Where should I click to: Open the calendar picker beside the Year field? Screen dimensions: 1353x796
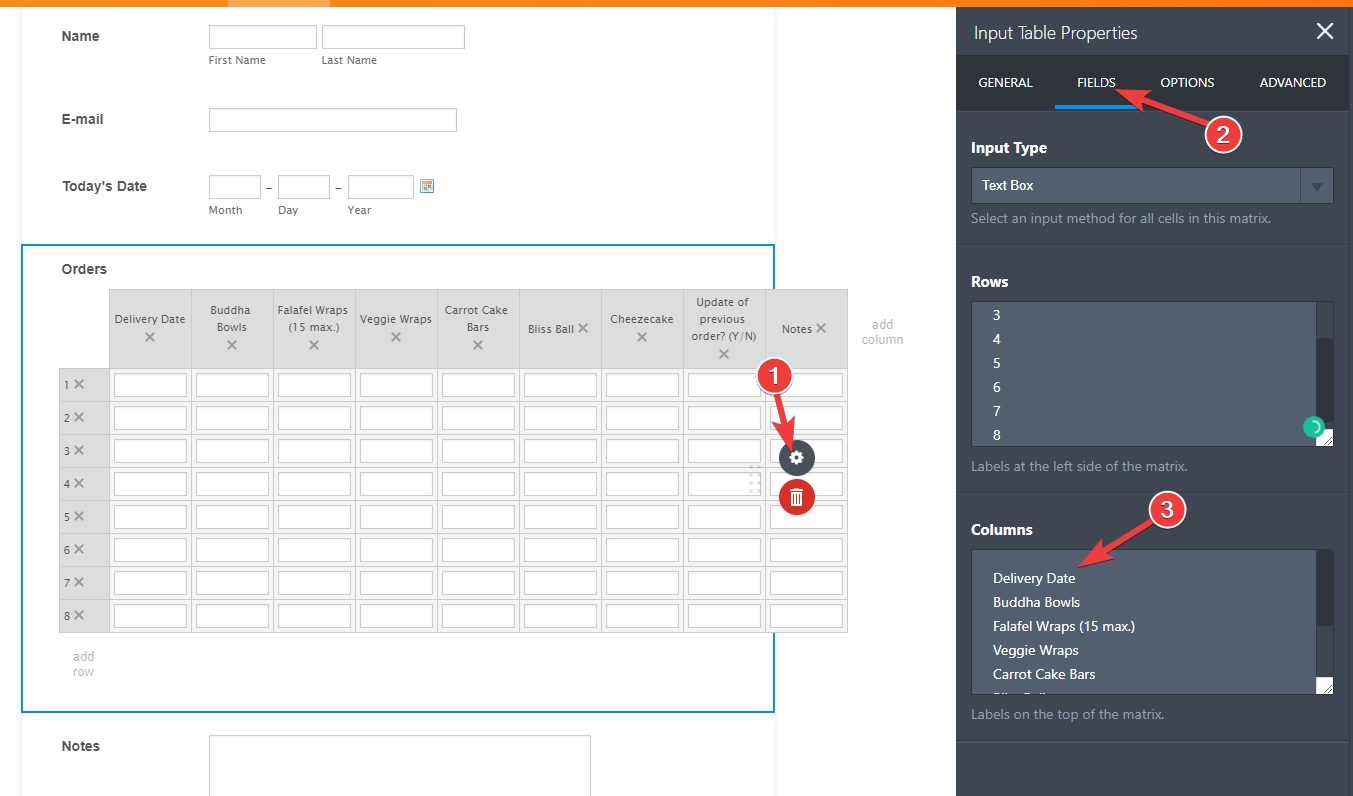click(x=427, y=185)
